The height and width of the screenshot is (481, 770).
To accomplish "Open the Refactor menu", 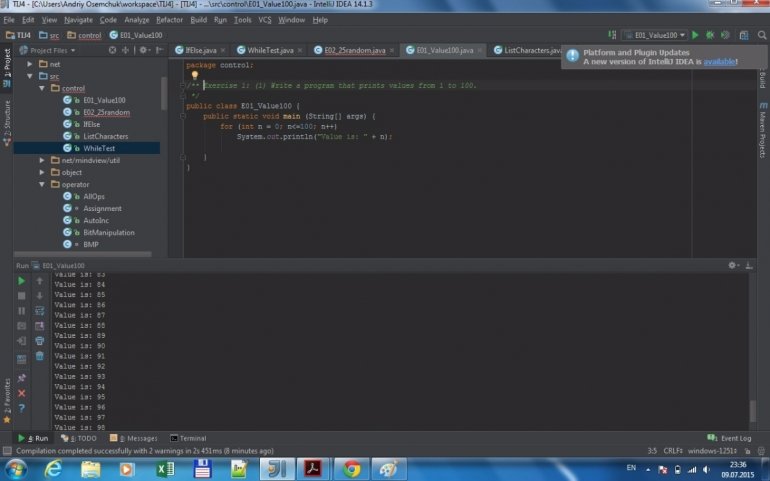I will [x=168, y=19].
